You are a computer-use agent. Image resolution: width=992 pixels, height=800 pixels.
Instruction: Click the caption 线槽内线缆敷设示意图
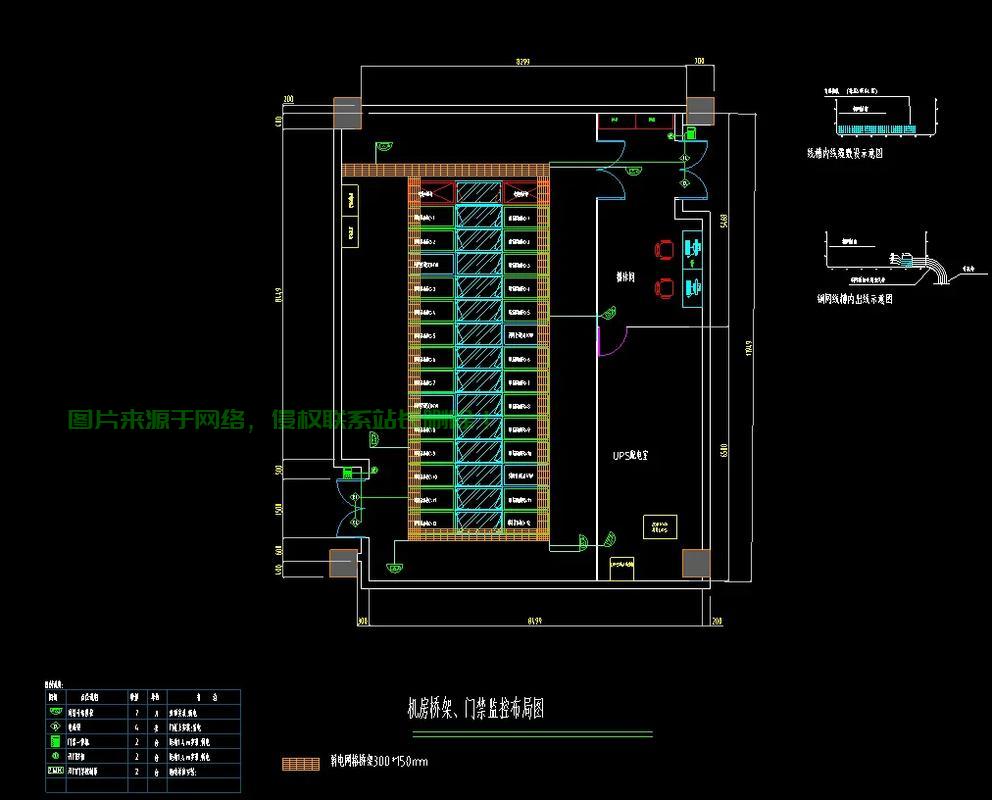(845, 152)
